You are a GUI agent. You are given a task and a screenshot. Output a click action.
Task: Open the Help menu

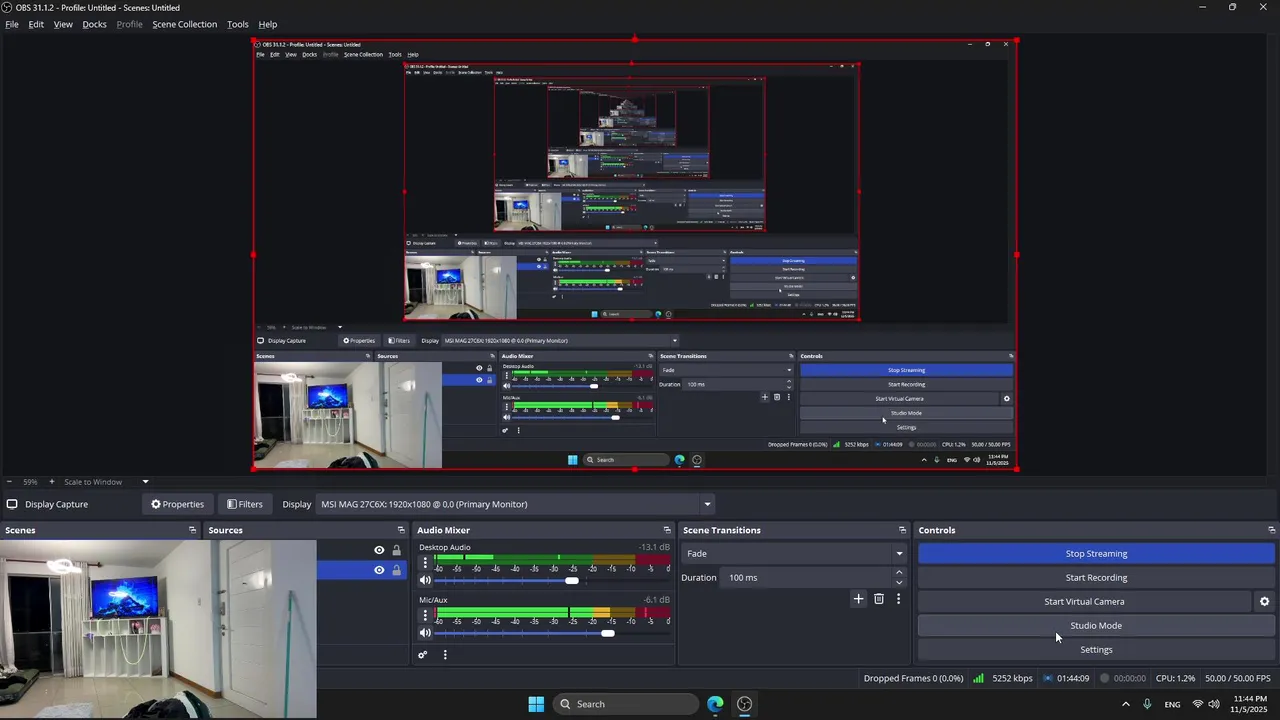(268, 24)
